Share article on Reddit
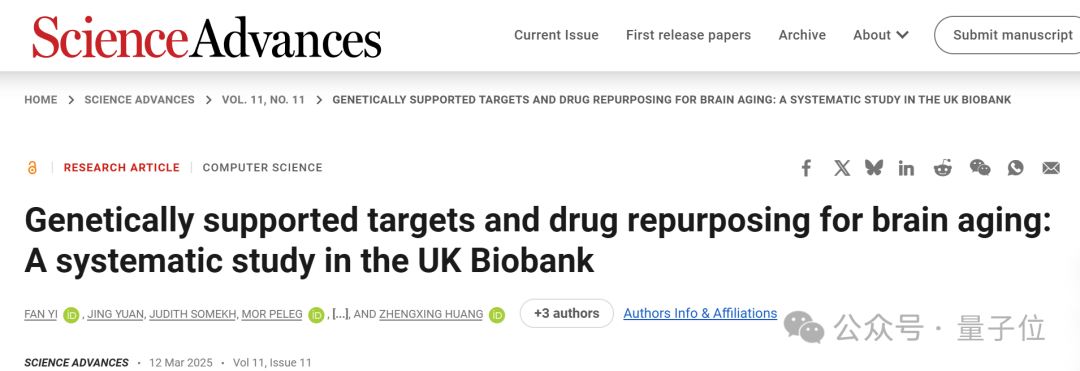The width and height of the screenshot is (1080, 371). coord(943,167)
